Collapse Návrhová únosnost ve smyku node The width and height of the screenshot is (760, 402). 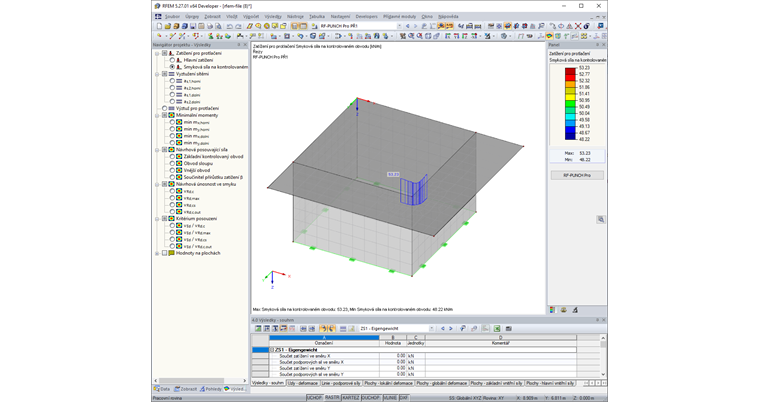coord(157,184)
